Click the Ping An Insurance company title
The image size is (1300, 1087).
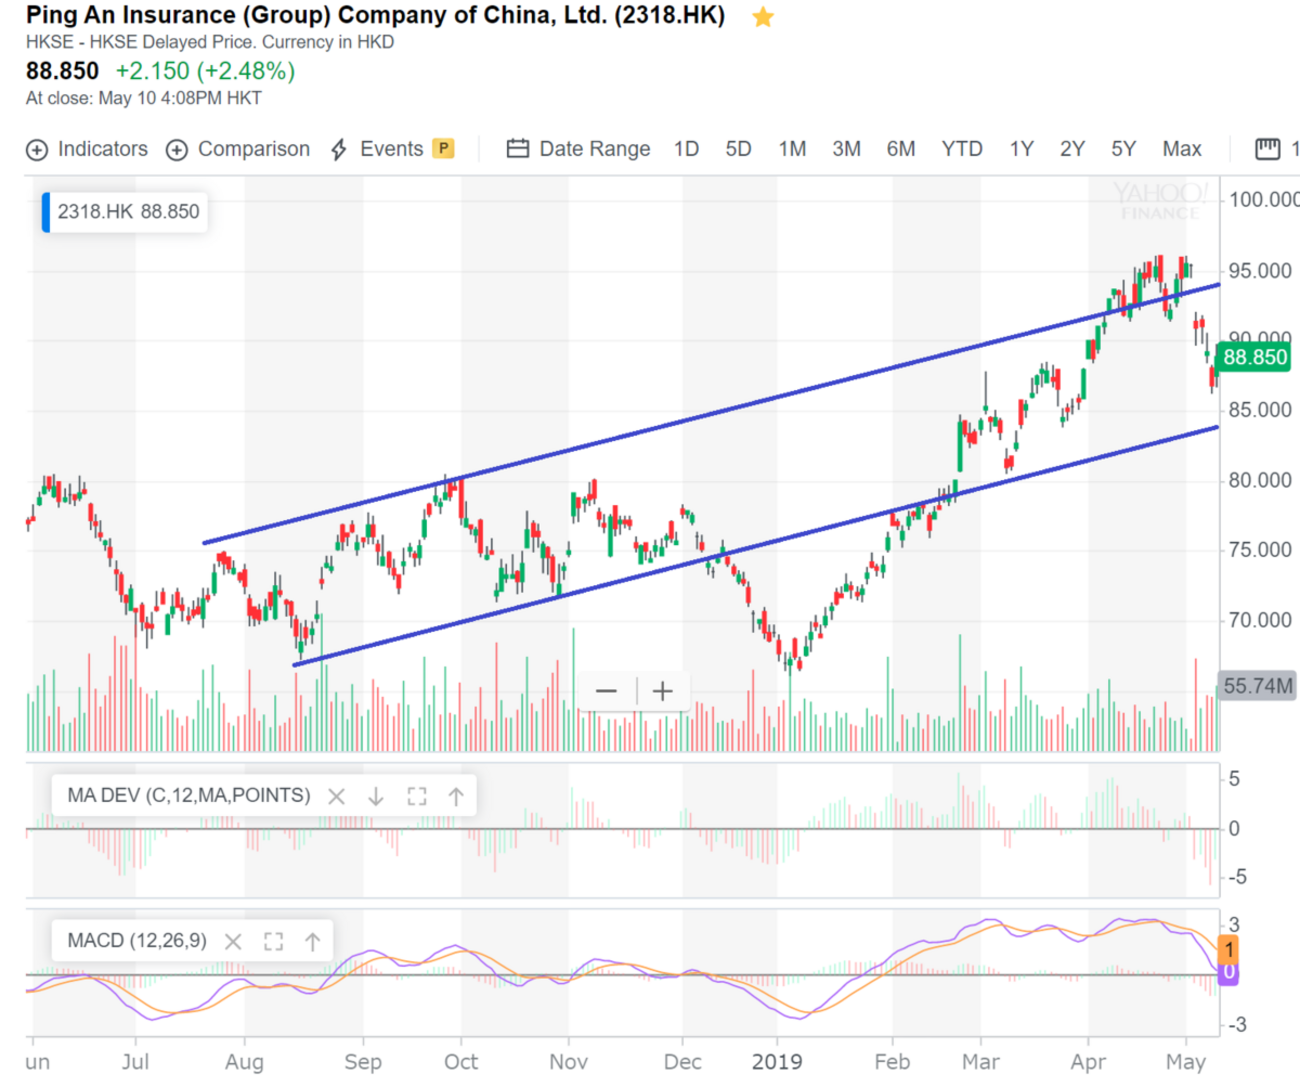point(375,16)
